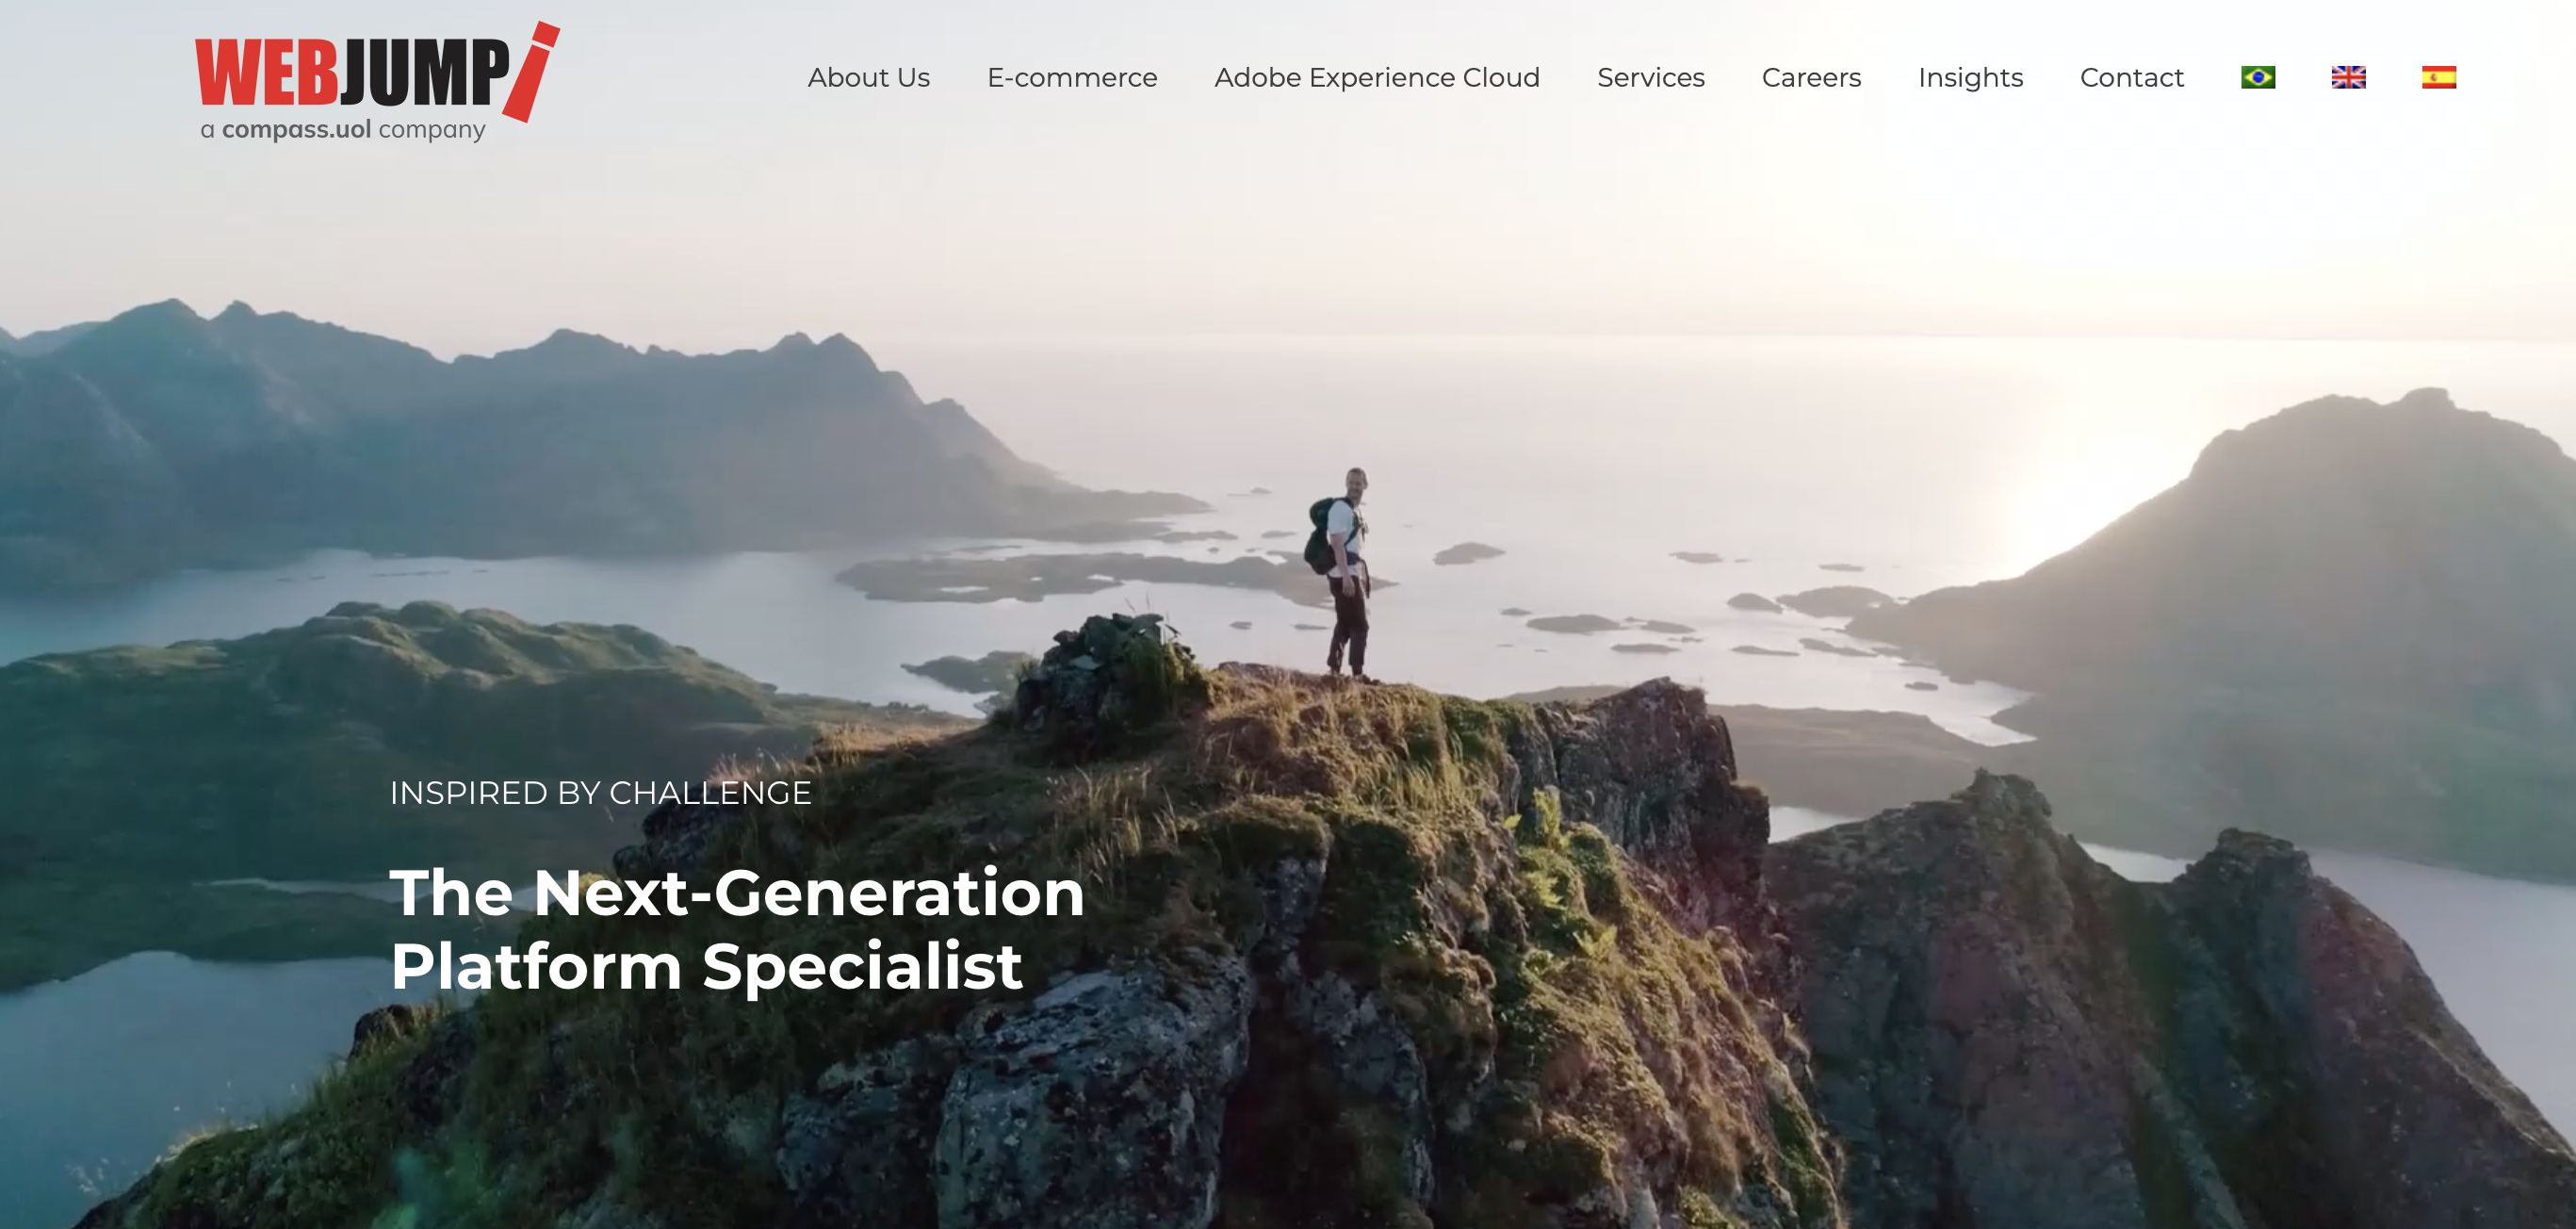Viewport: 2576px width, 1229px height.
Task: Select the UK flag for English
Action: (x=2348, y=77)
